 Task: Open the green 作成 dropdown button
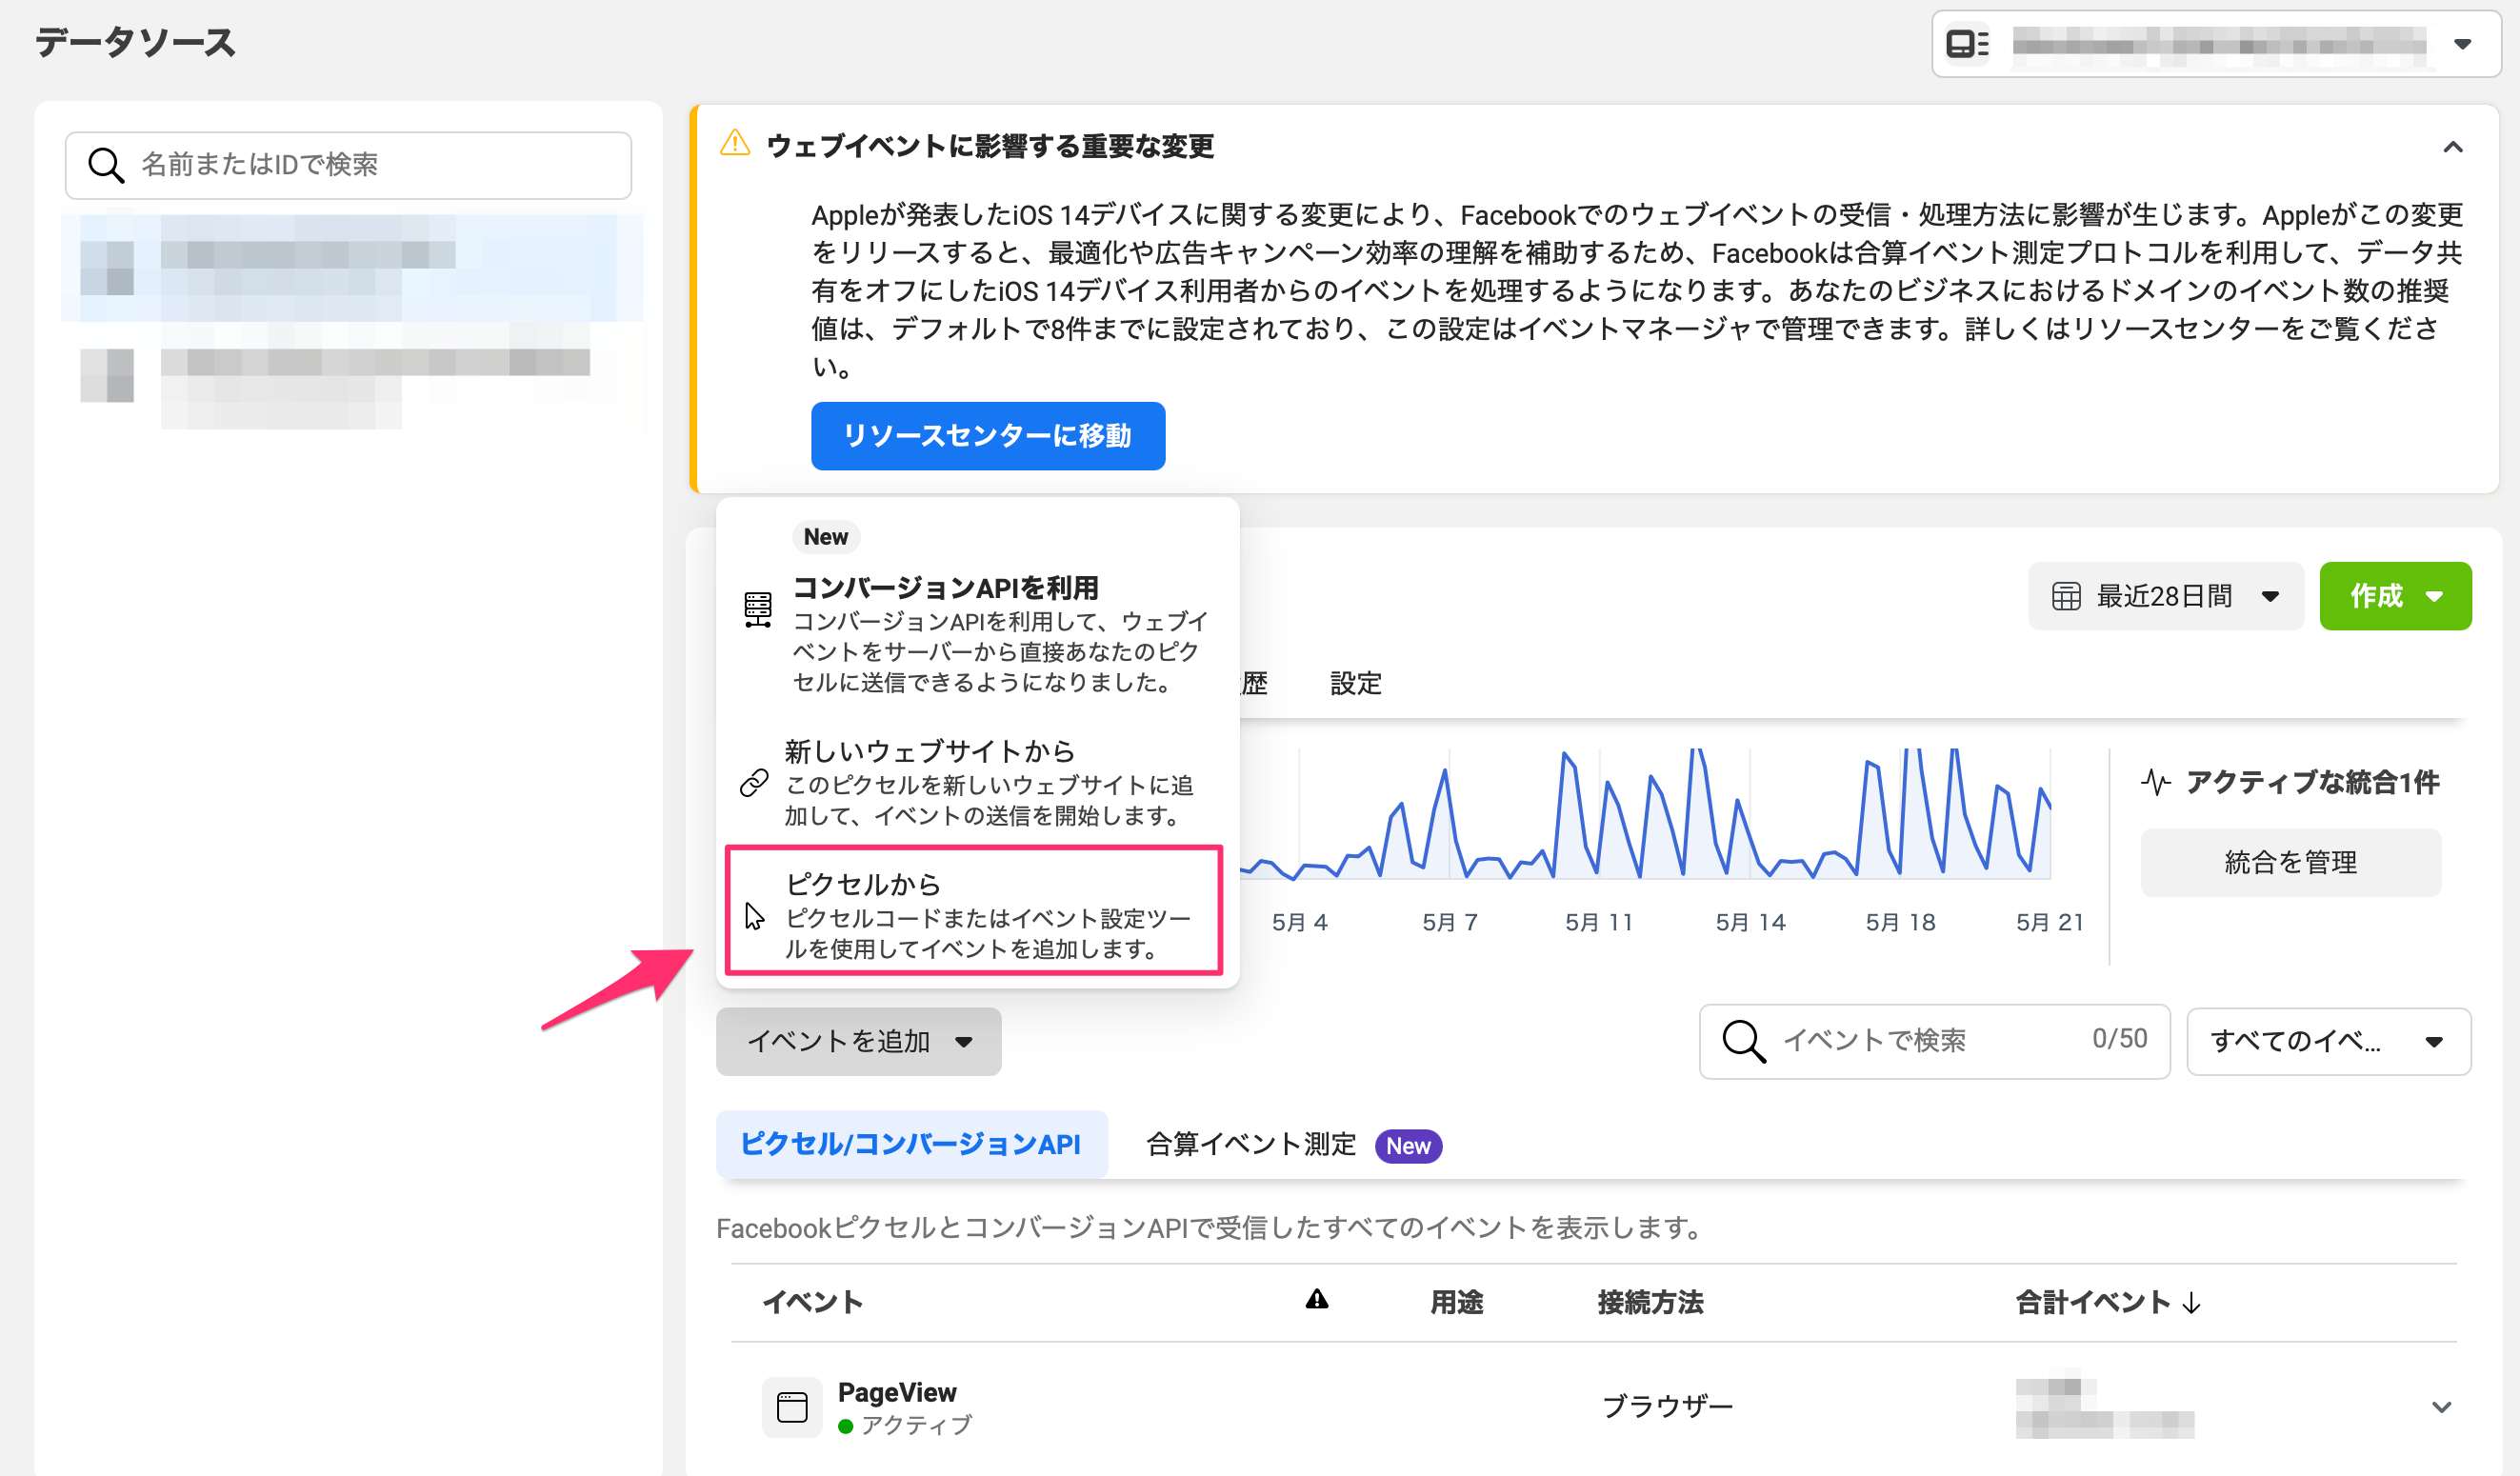pyautogui.click(x=2395, y=597)
